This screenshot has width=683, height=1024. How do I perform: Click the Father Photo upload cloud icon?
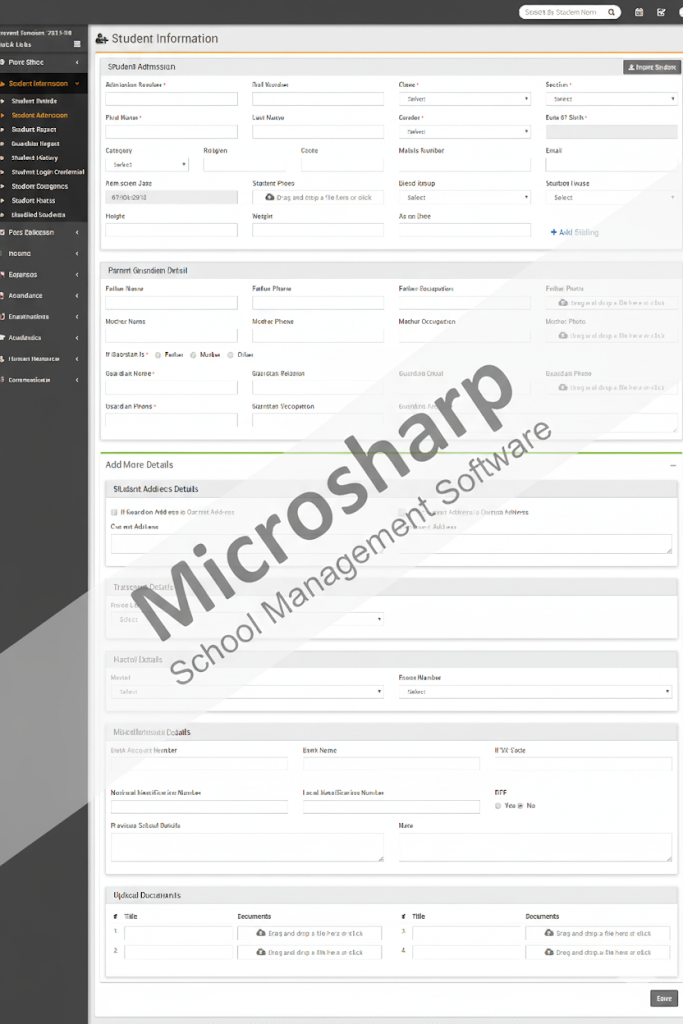point(563,302)
